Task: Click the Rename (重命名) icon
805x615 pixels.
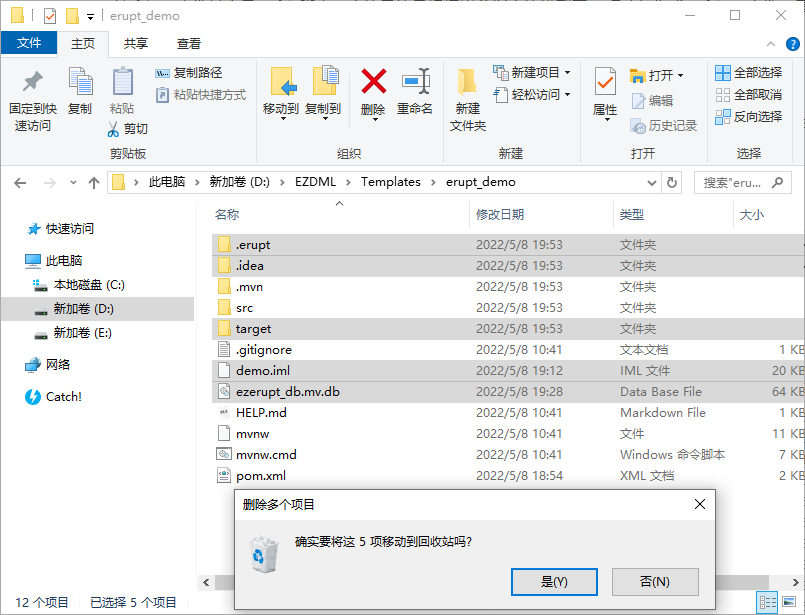Action: click(x=415, y=81)
